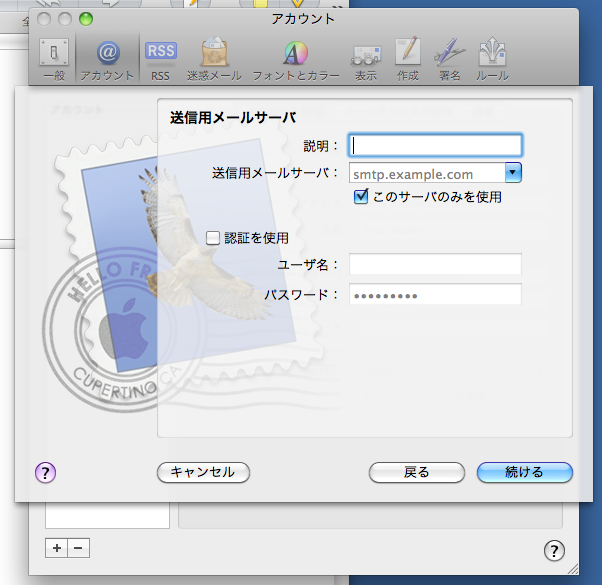Image resolution: width=602 pixels, height=585 pixels.
Task: Open the 署名 (Signatures) preferences pane
Action: 449,58
